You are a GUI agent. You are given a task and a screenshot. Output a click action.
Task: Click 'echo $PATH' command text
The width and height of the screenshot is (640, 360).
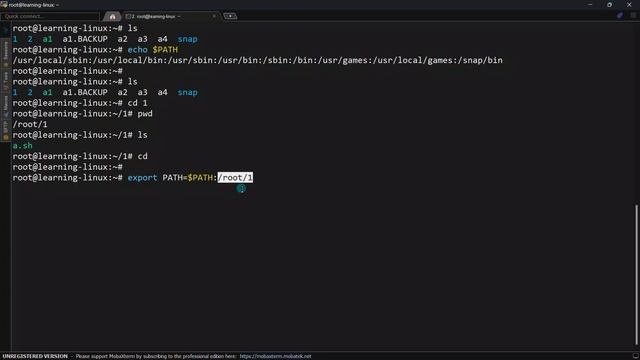click(153, 50)
